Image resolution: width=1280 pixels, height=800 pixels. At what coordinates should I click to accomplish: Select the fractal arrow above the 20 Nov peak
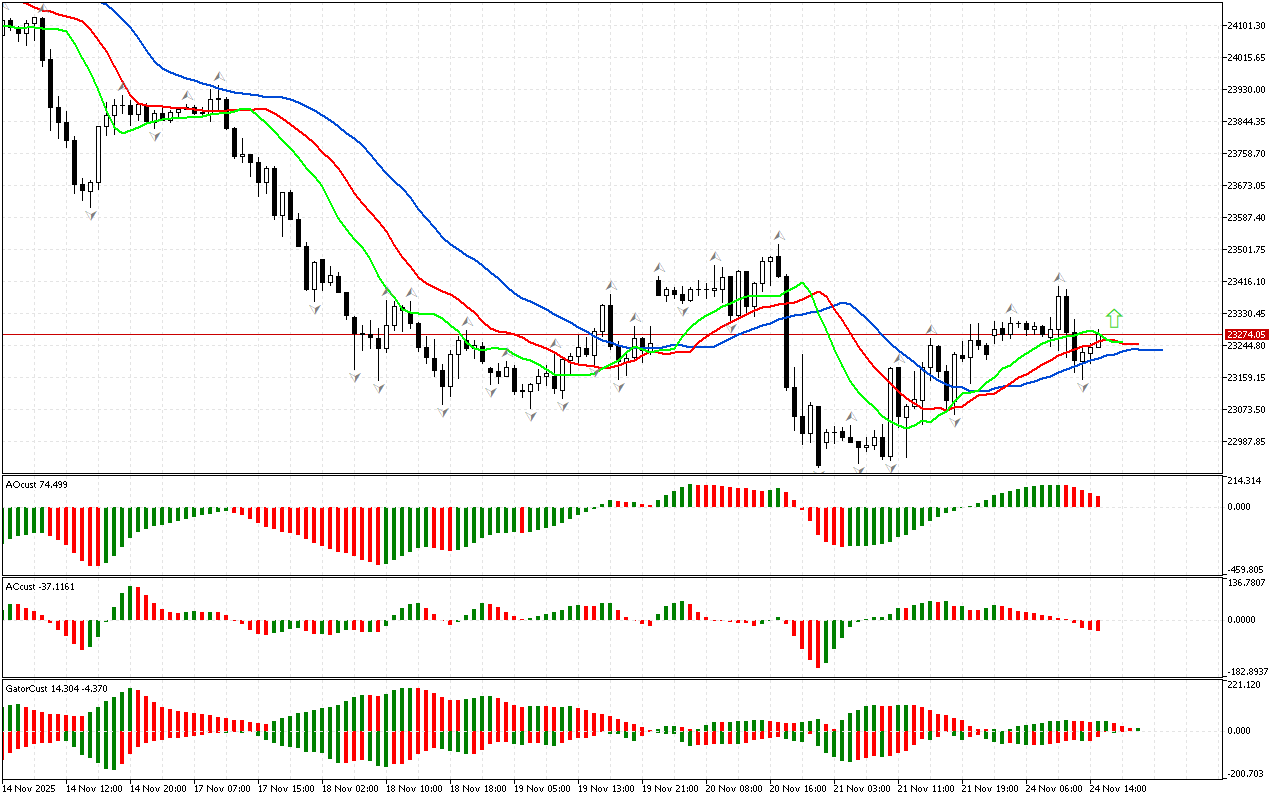tap(777, 235)
